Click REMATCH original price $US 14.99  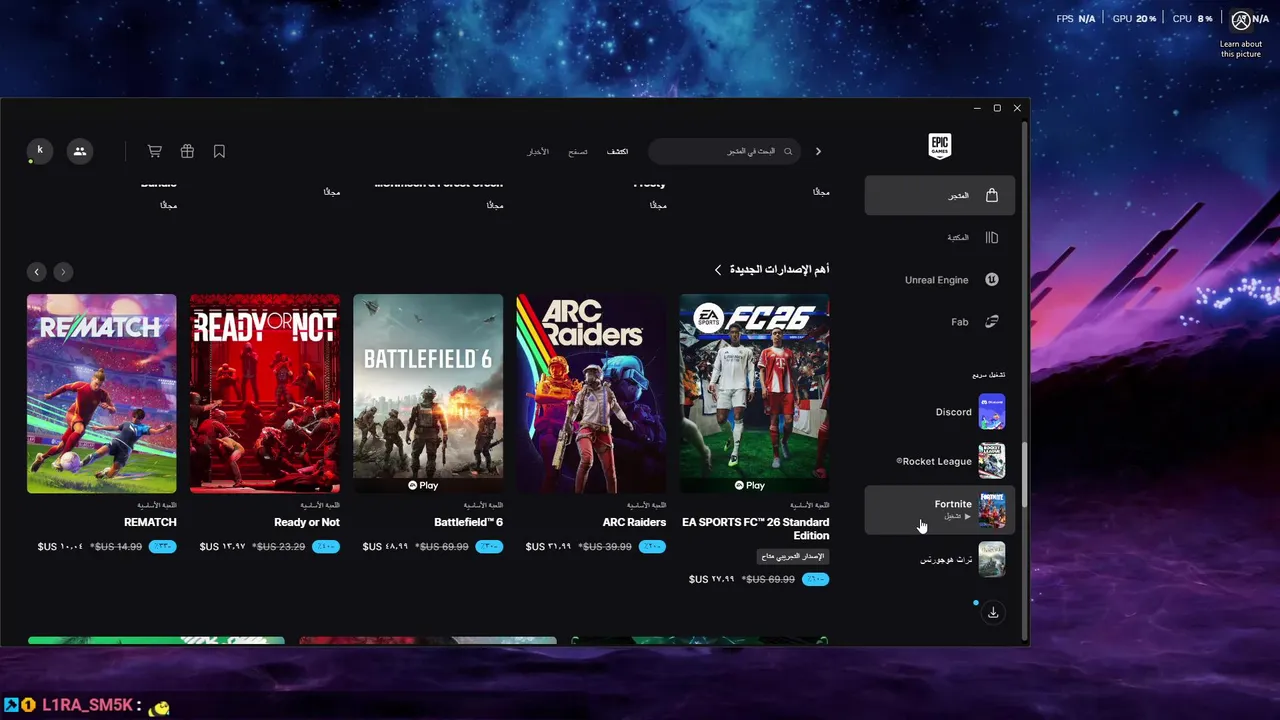tap(117, 547)
